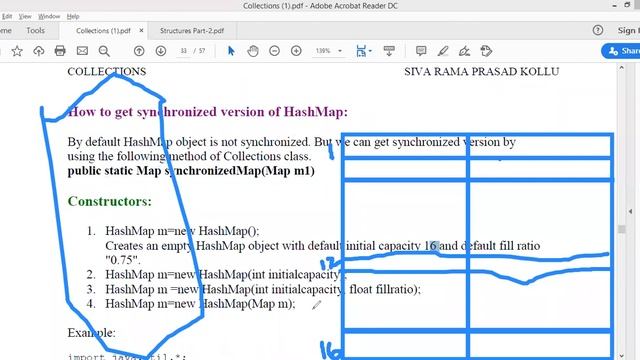
Task: Click the vertical scrollbar thumb
Action: [x=621, y=229]
